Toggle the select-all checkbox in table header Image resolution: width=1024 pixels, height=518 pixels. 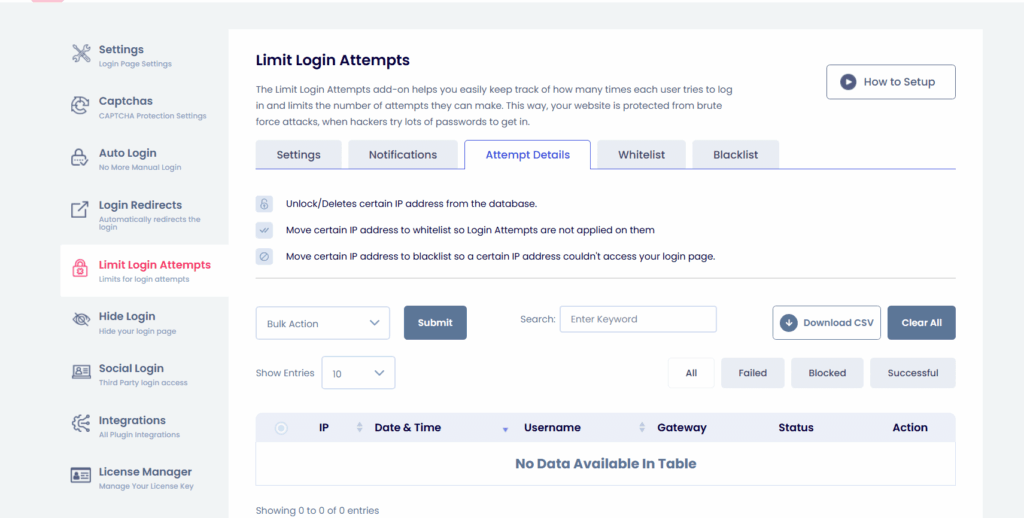[x=281, y=428]
